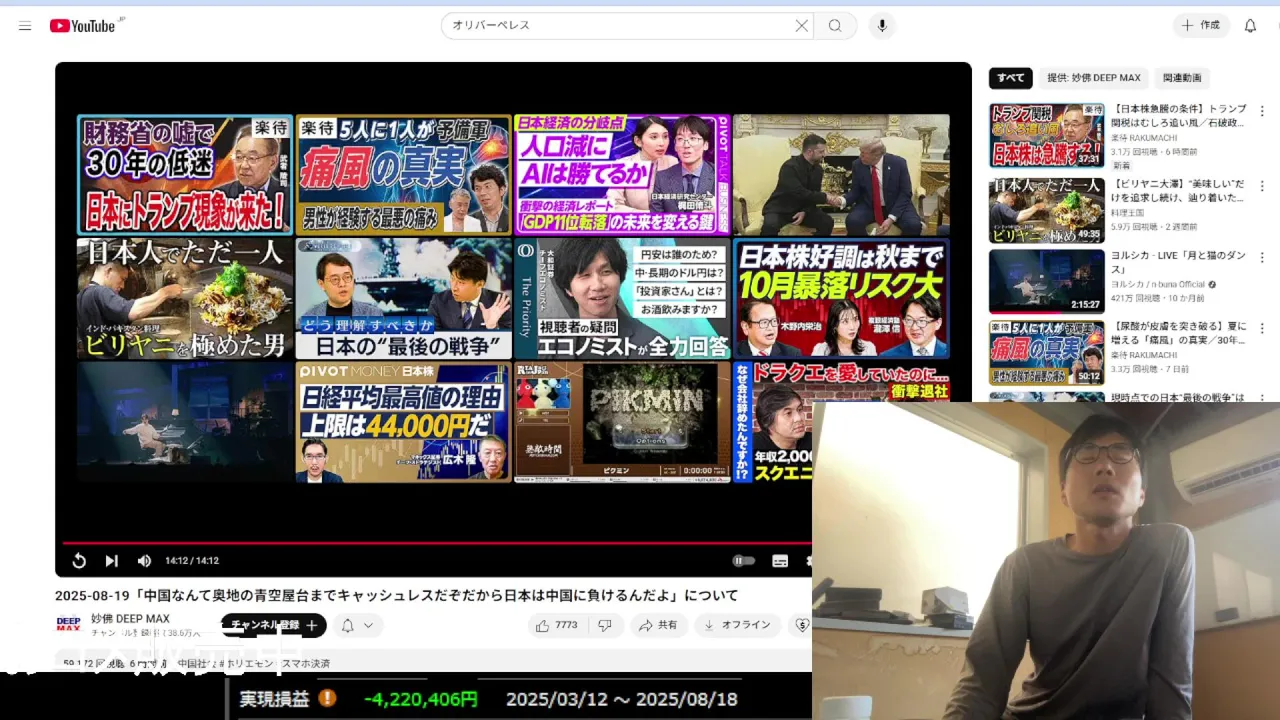Select the 関連動画 filter chip
Image resolution: width=1280 pixels, height=720 pixels.
point(1182,78)
